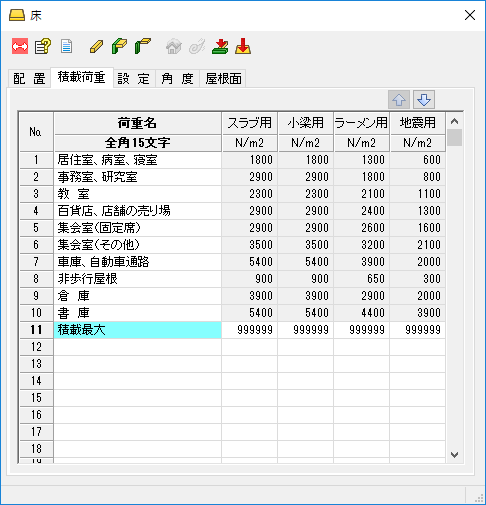
Task: Click 999999 in 小梁用 column
Action: 306,330
